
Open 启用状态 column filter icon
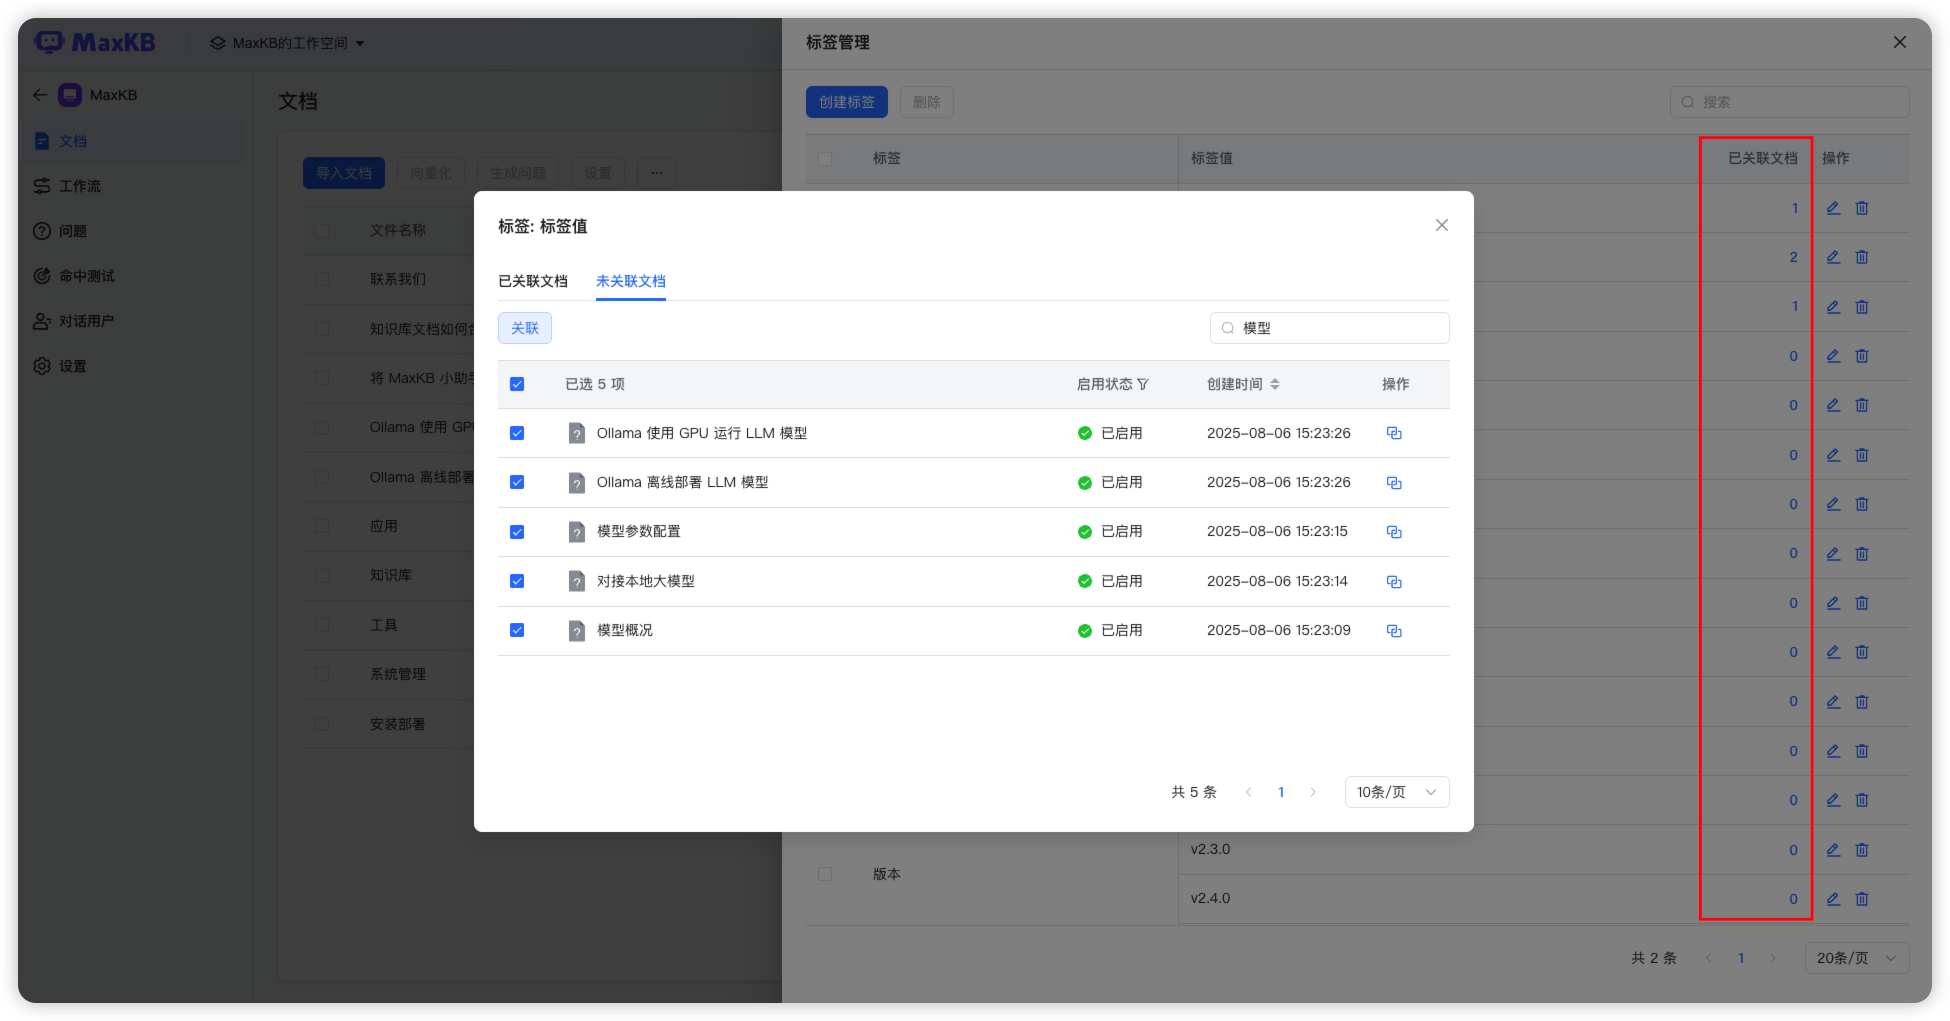[1143, 384]
